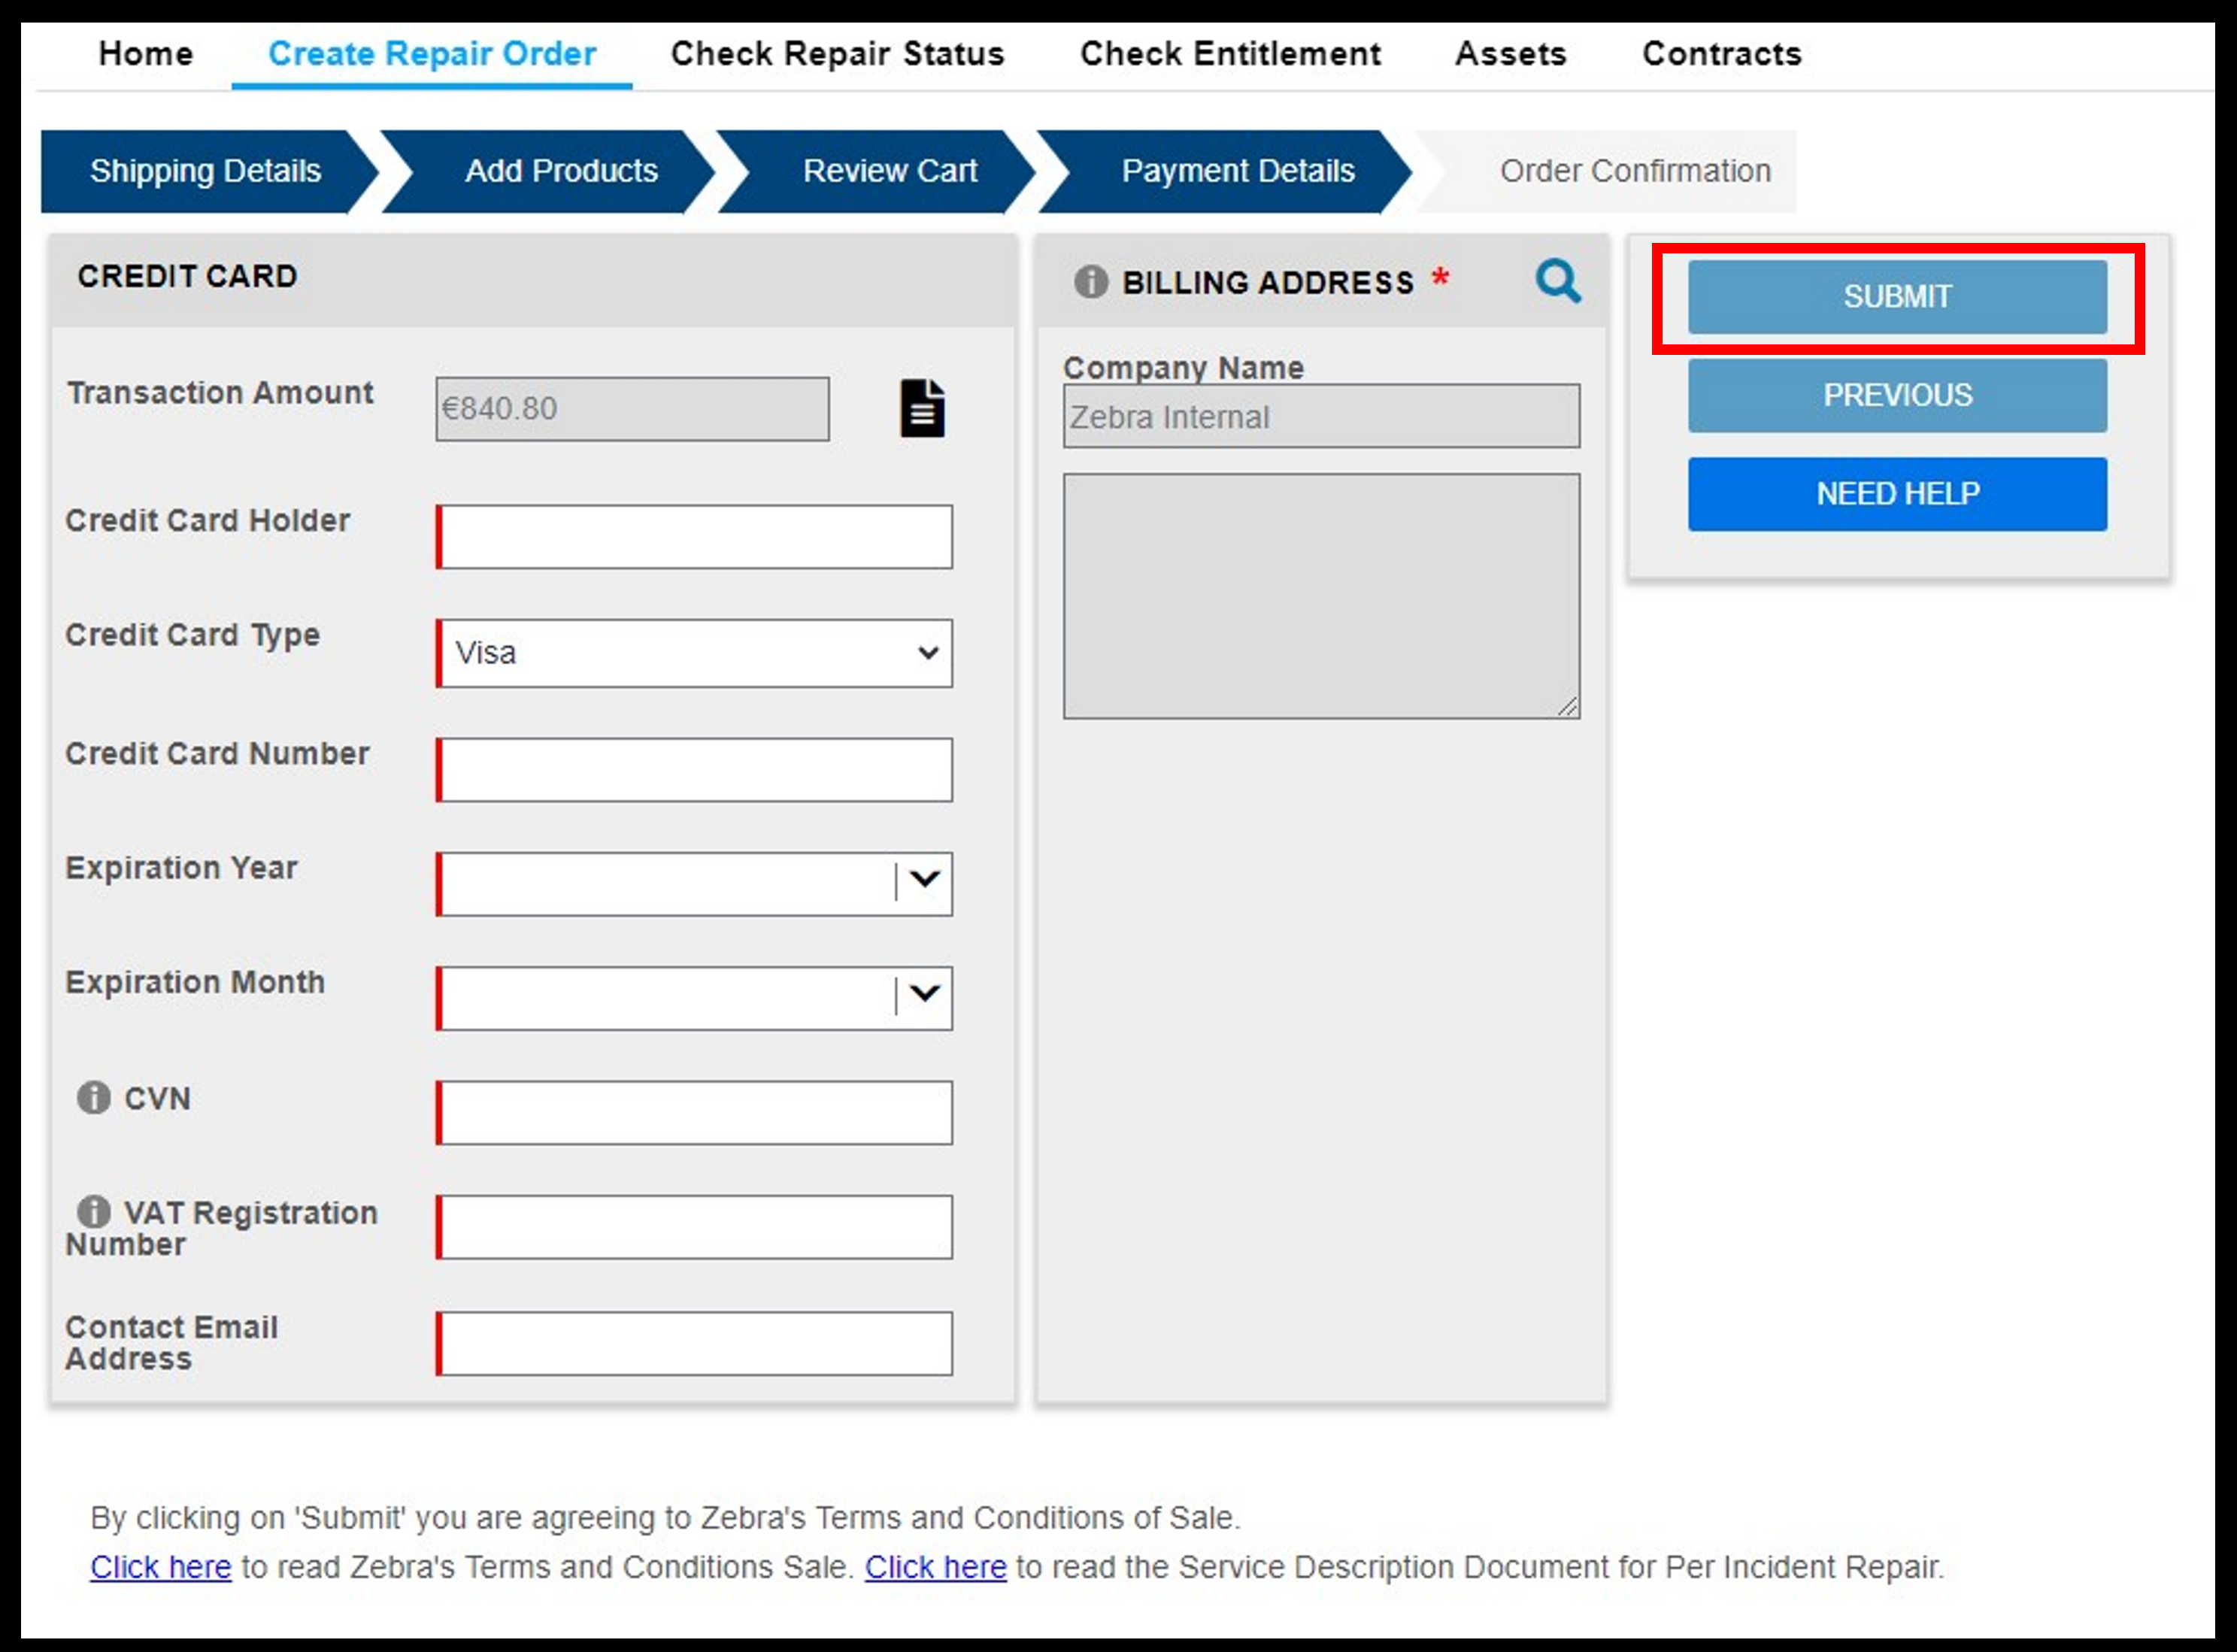Click the NEED HELP button
The image size is (2237, 1652).
[x=1895, y=493]
